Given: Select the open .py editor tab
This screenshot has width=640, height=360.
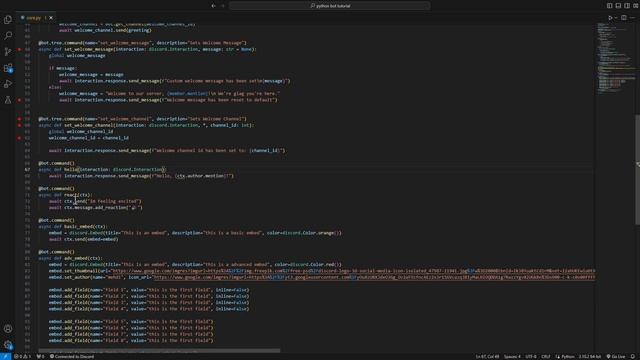Looking at the screenshot, I should tap(35, 18).
